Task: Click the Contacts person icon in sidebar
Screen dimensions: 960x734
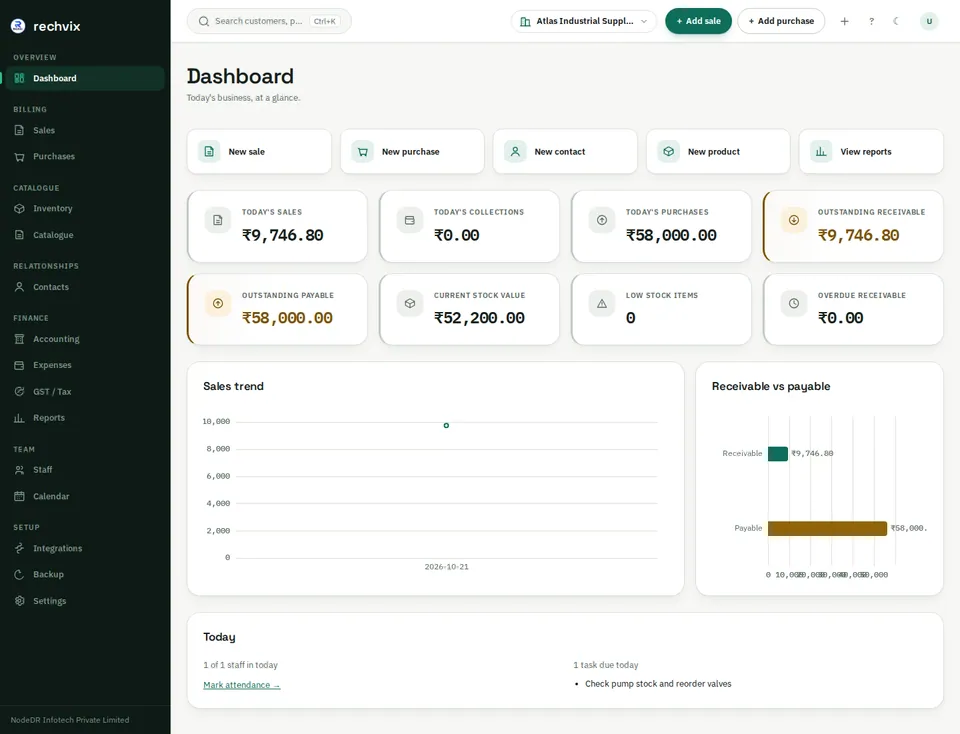Action: (20, 287)
